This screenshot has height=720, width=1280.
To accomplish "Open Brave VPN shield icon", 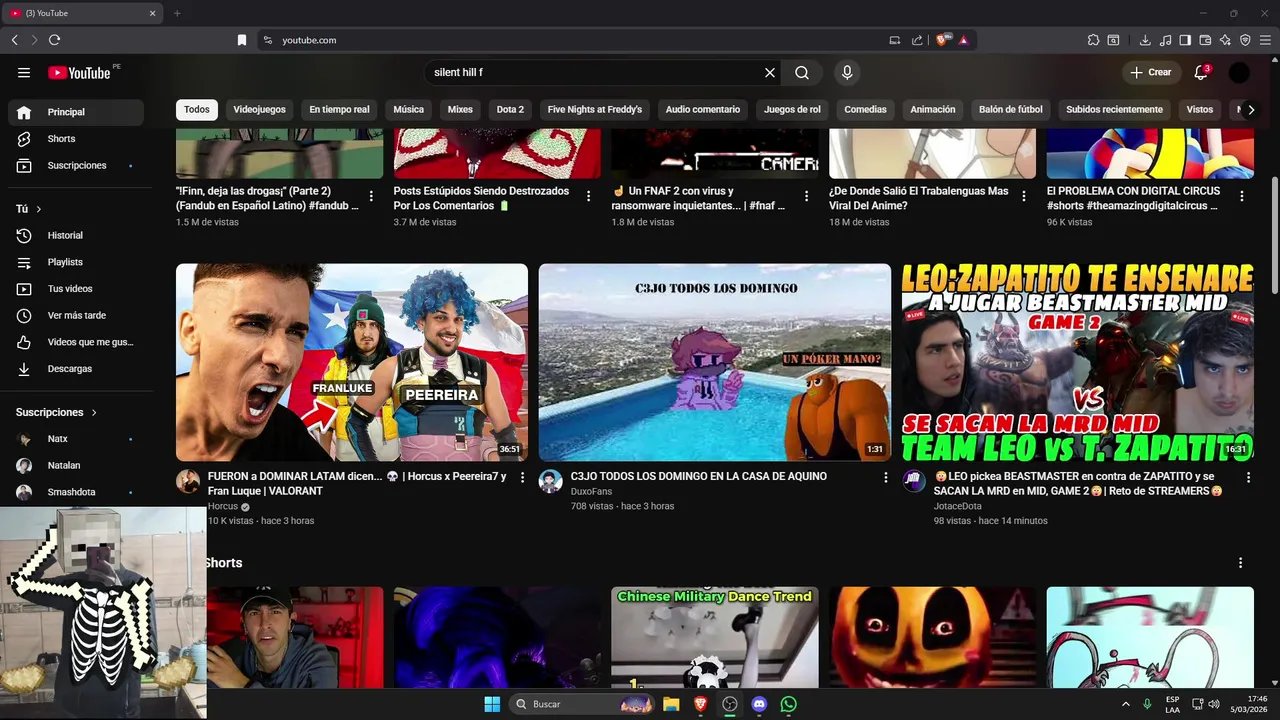I will click(x=1245, y=40).
